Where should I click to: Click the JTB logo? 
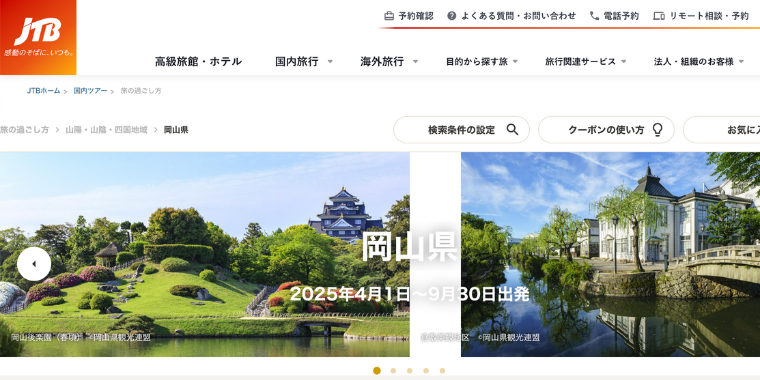(x=38, y=37)
